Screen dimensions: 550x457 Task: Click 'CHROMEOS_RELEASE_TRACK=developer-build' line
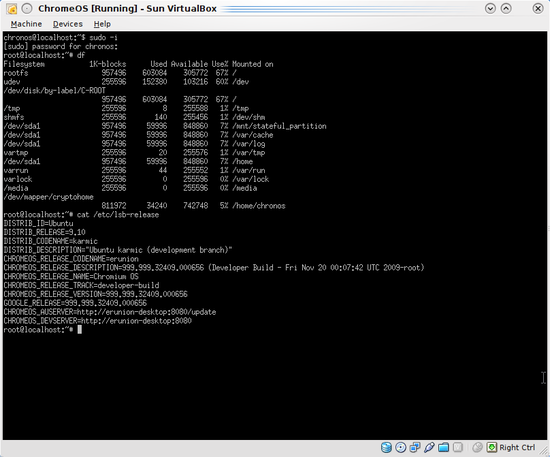(81, 285)
